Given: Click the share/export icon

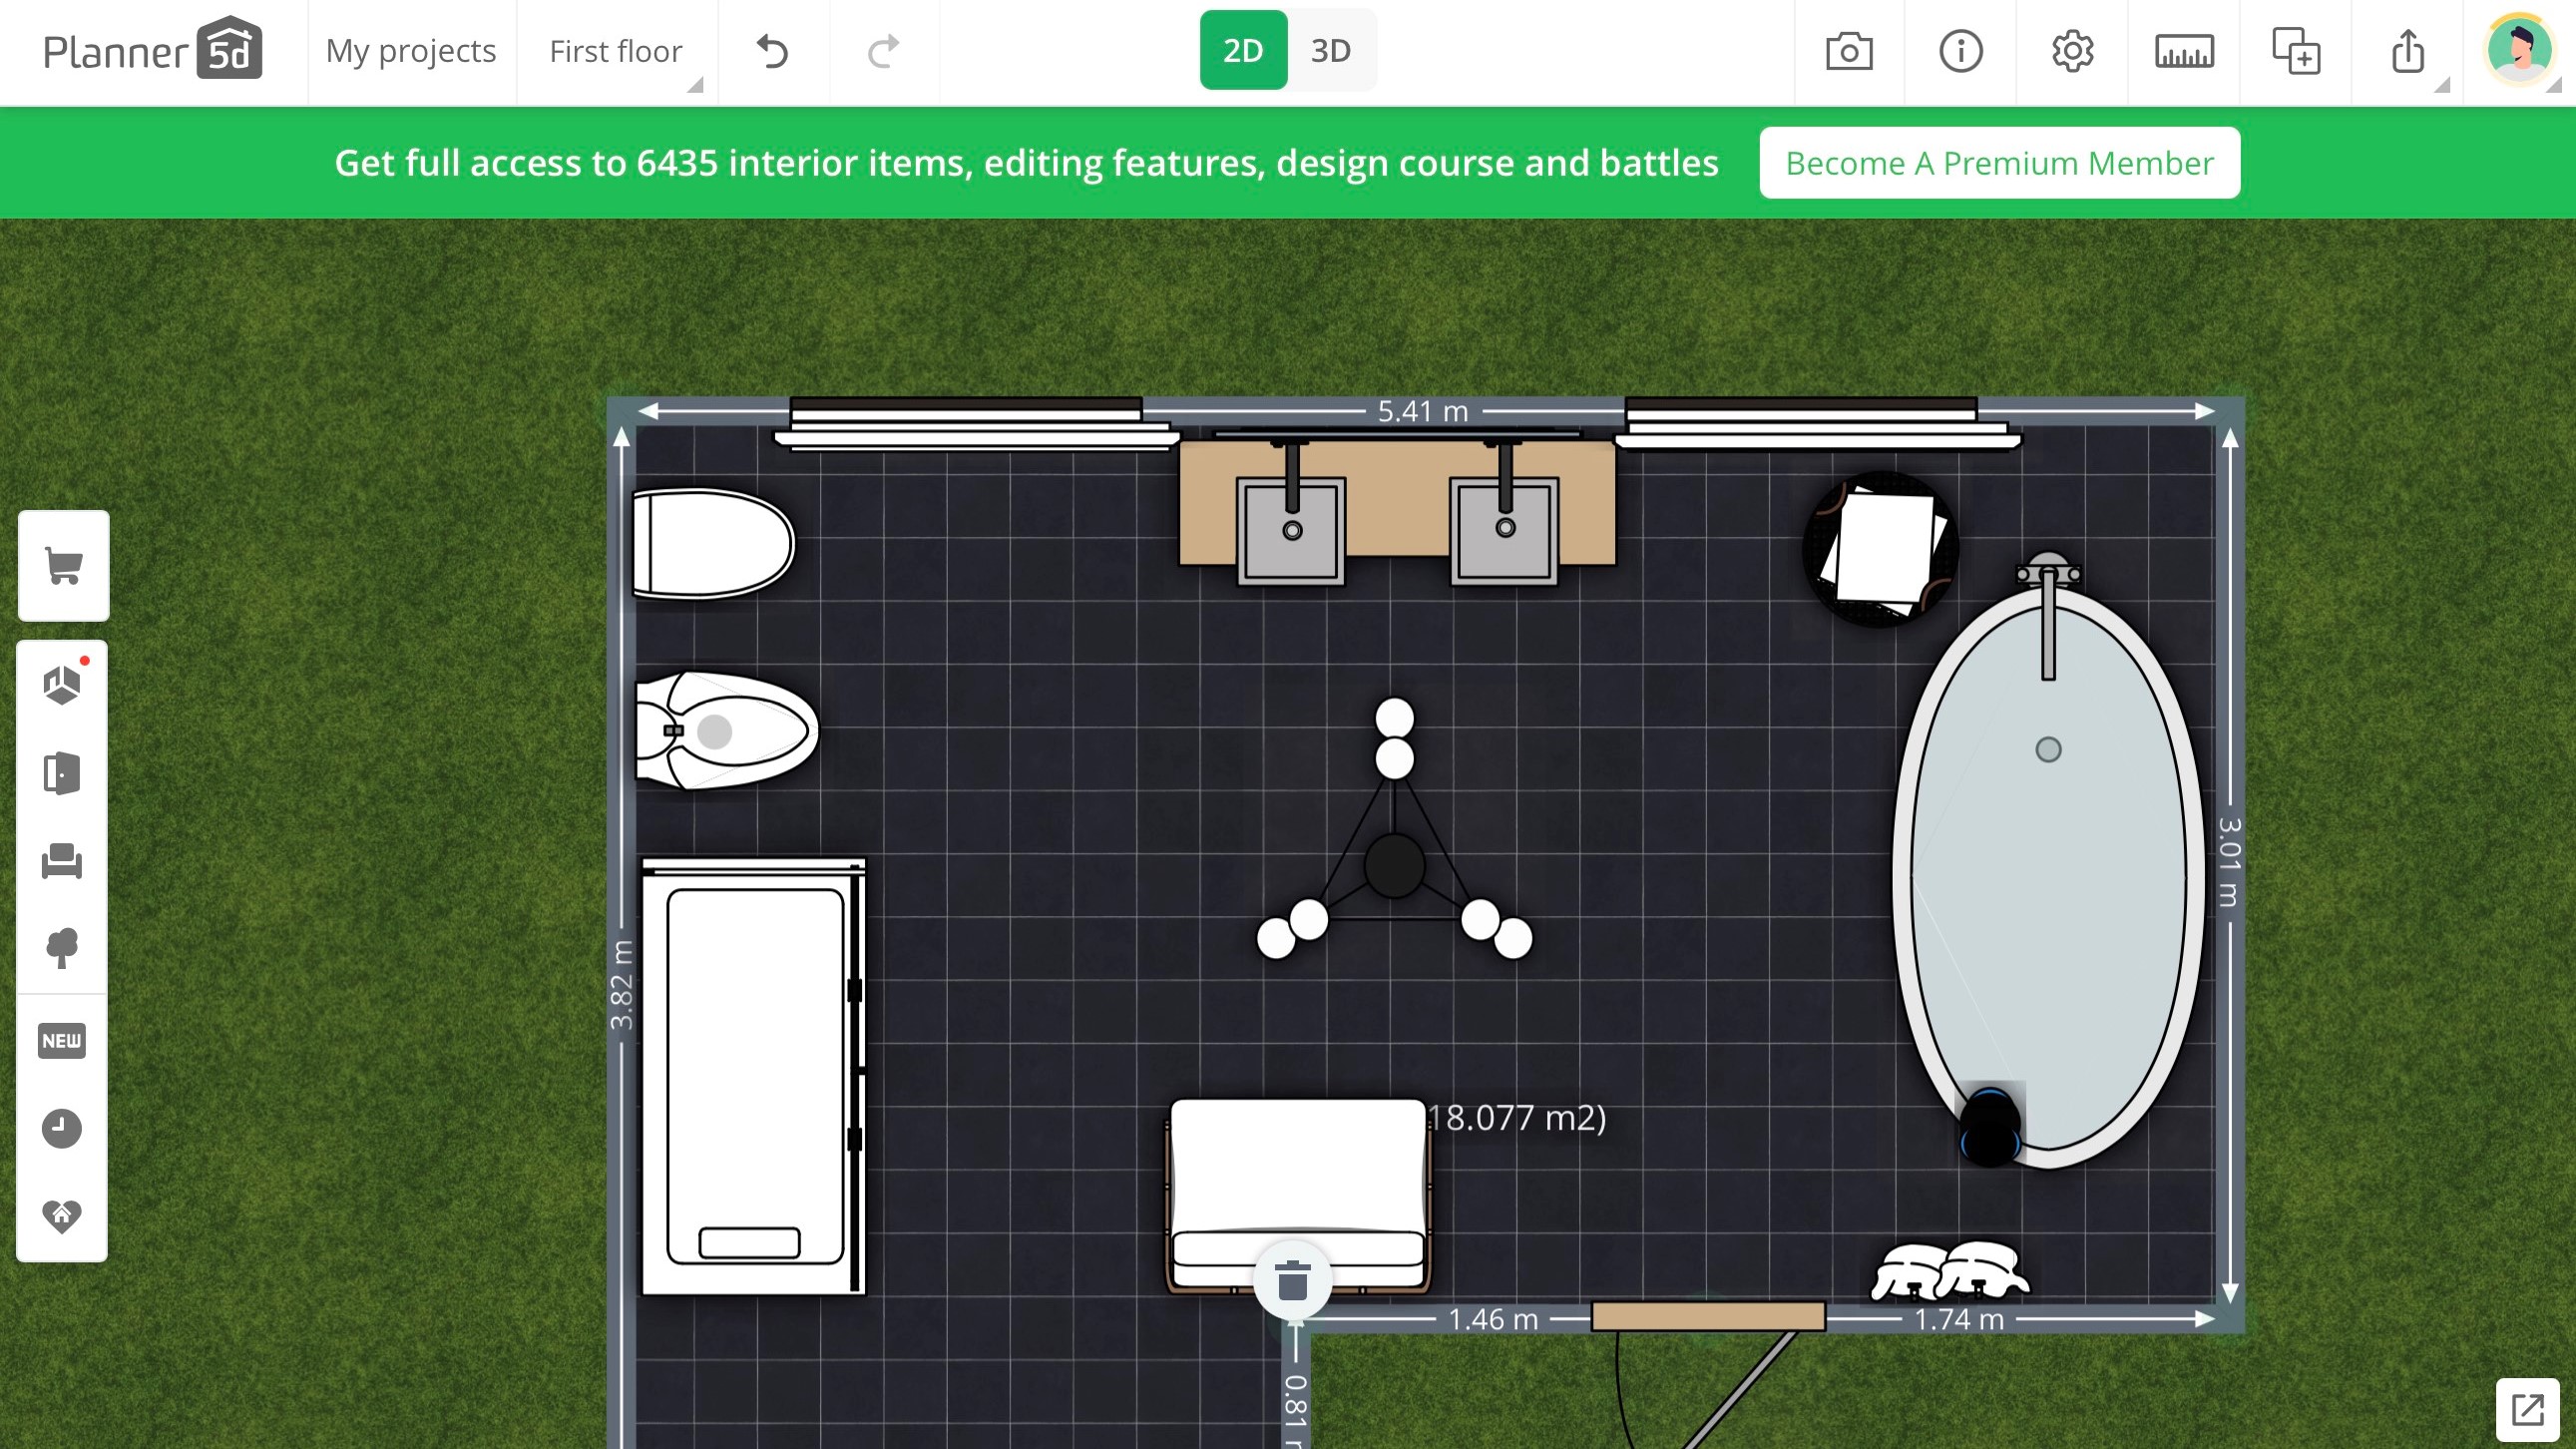Looking at the screenshot, I should coord(2408,50).
